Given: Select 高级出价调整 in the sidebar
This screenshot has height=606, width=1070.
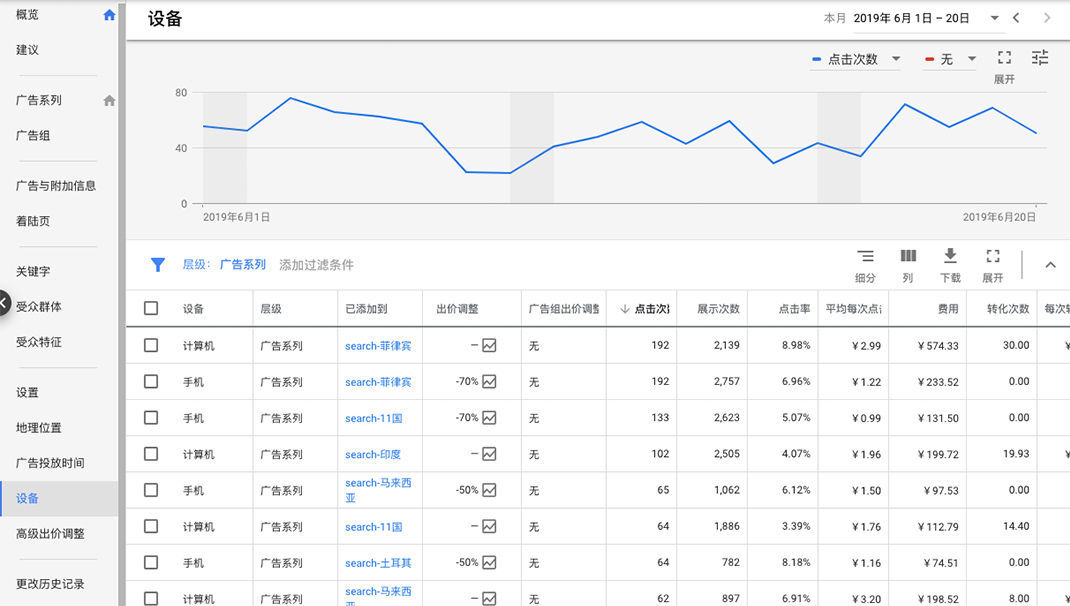Looking at the screenshot, I should coord(50,534).
